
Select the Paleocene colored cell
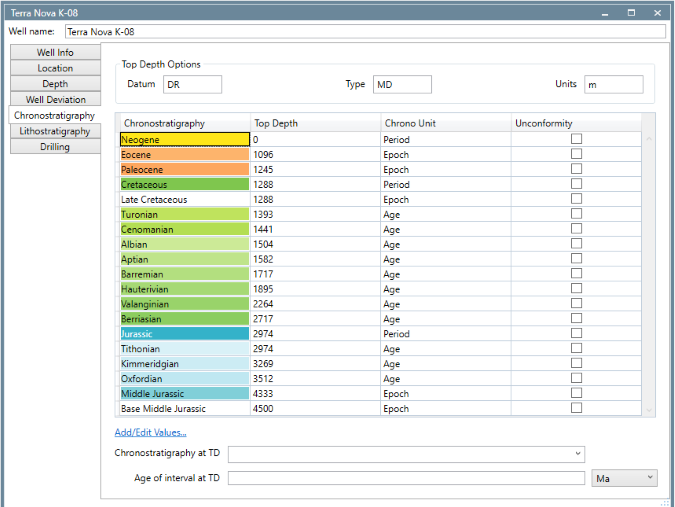click(185, 170)
